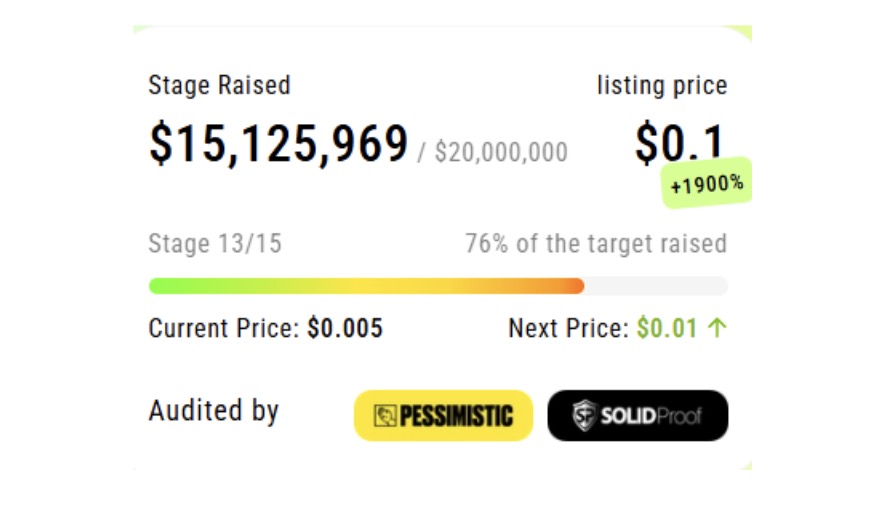Click the Stage 13/15 label
876x512 pixels.
click(215, 244)
